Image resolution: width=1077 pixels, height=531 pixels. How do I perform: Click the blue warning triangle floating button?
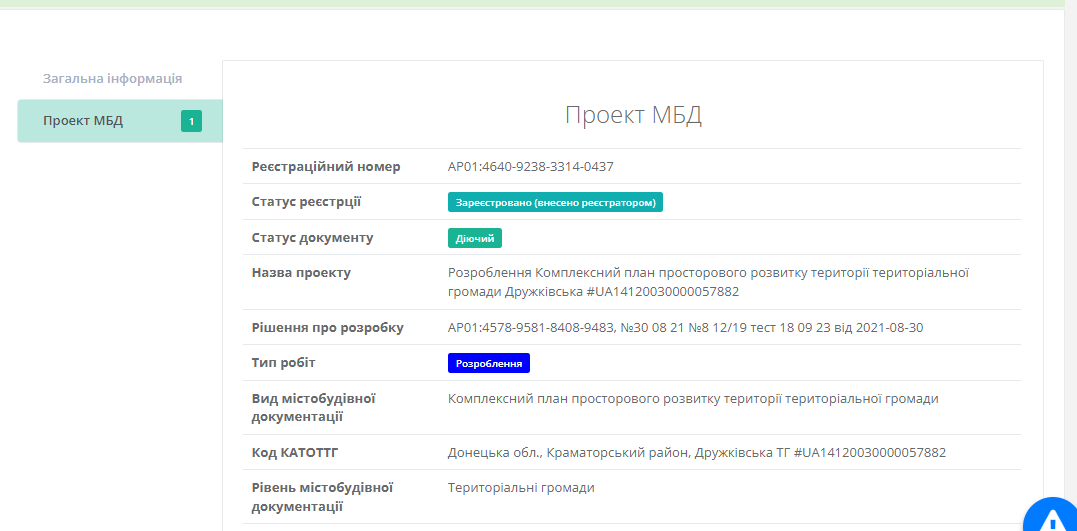[x=1052, y=517]
